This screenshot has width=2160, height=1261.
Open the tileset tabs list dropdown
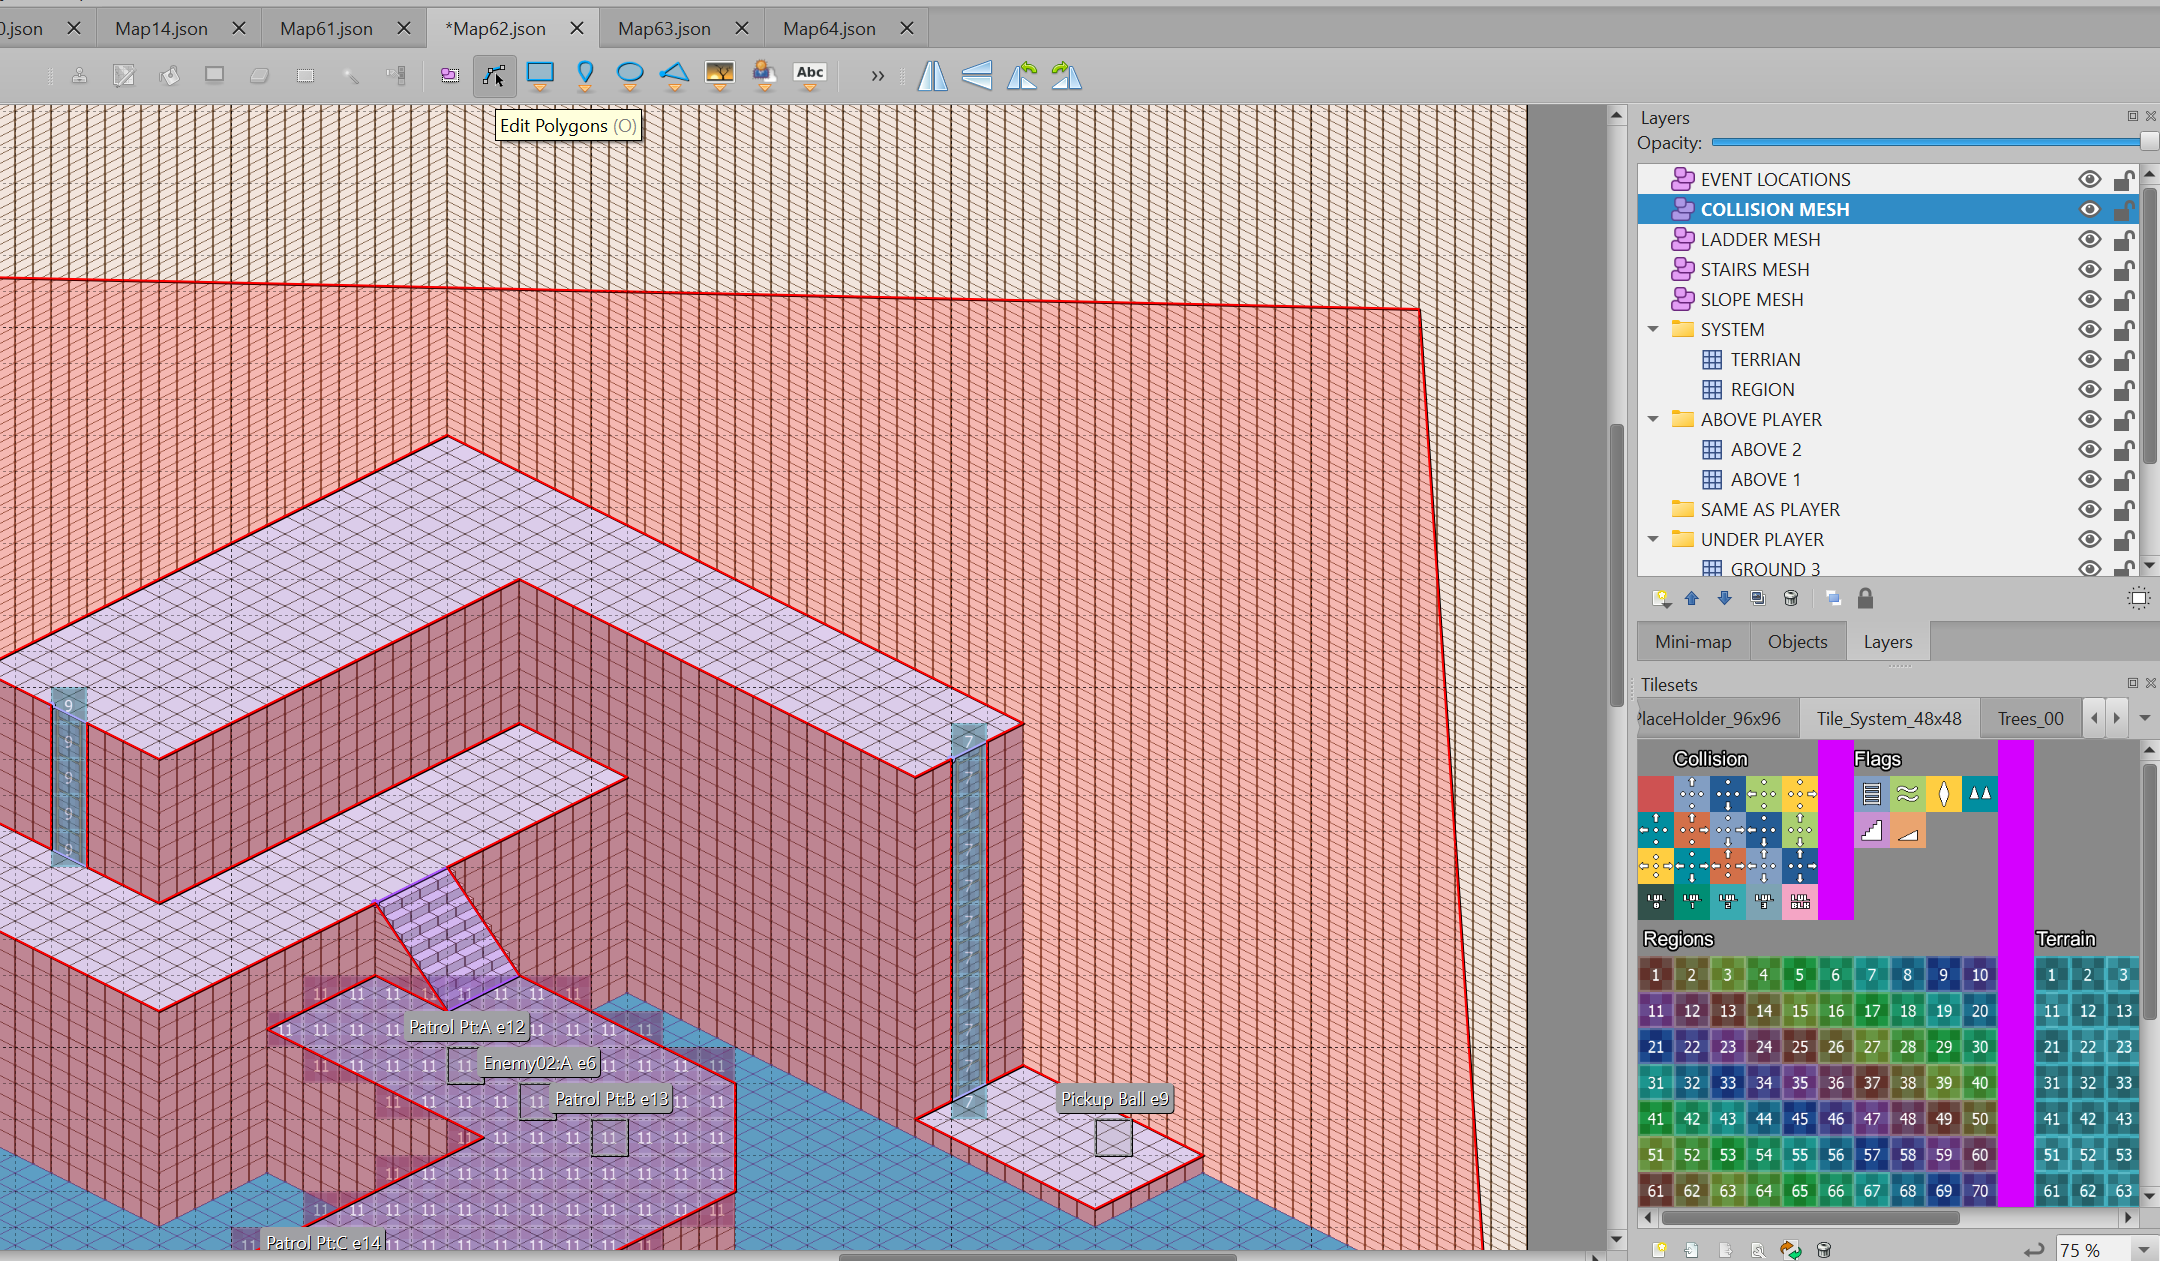[x=2144, y=718]
